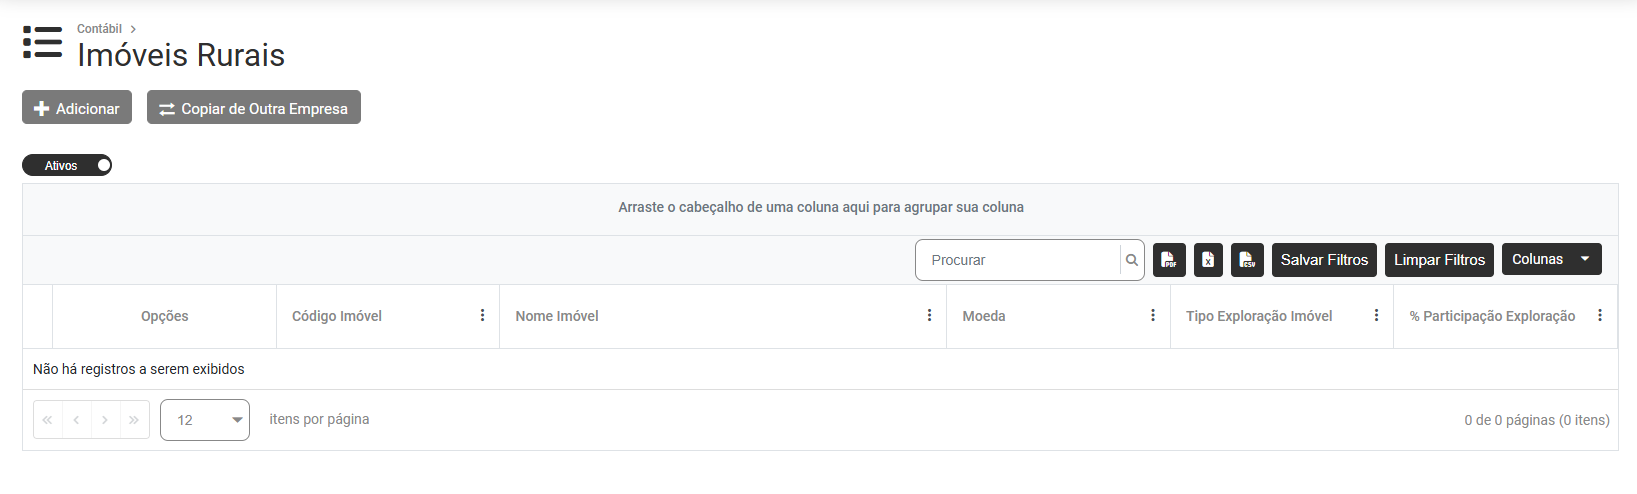Click the list menu icon beside title
This screenshot has width=1637, height=494.
42,43
